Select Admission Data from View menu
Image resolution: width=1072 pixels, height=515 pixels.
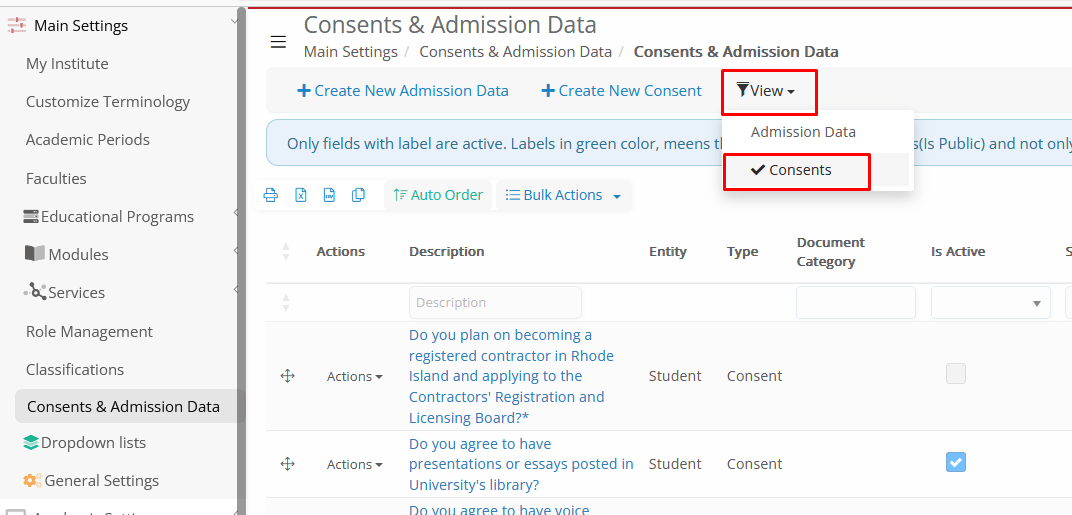[803, 132]
